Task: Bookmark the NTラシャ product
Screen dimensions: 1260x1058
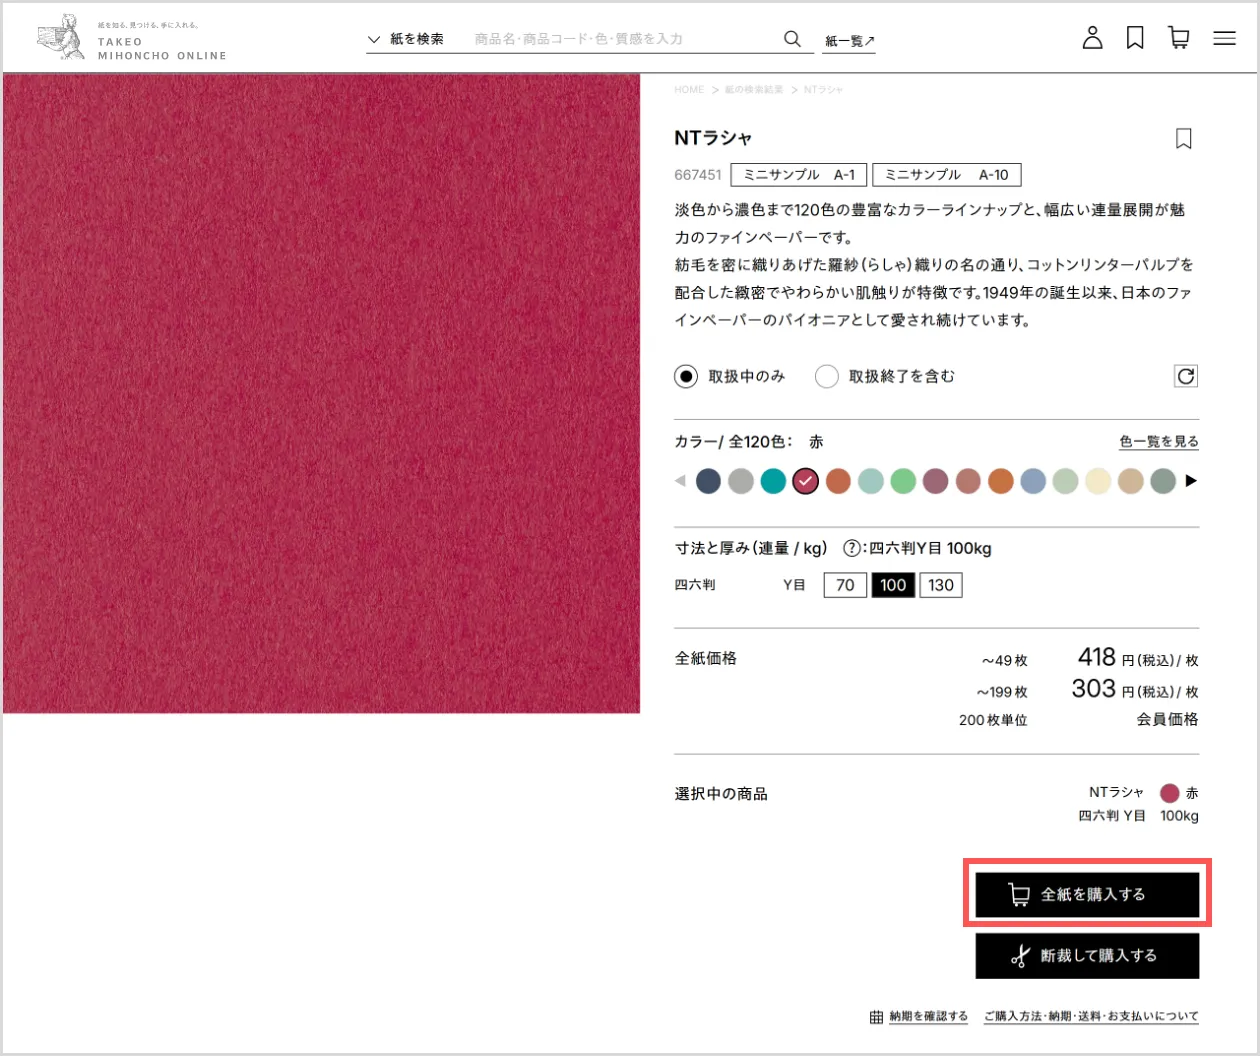Action: [x=1183, y=139]
